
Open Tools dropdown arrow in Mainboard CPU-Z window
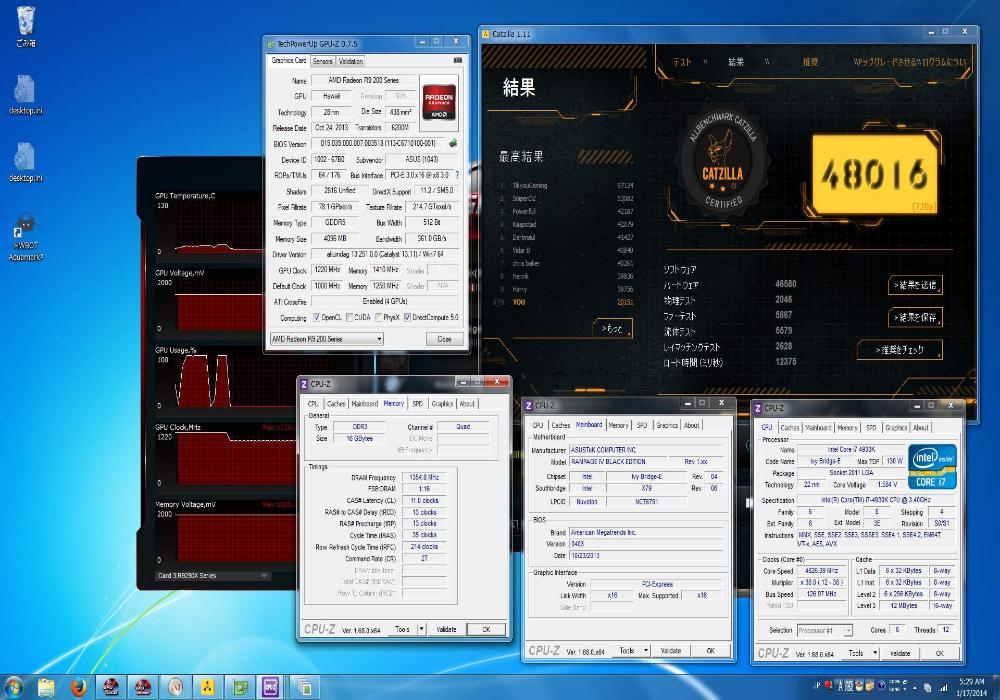click(646, 650)
